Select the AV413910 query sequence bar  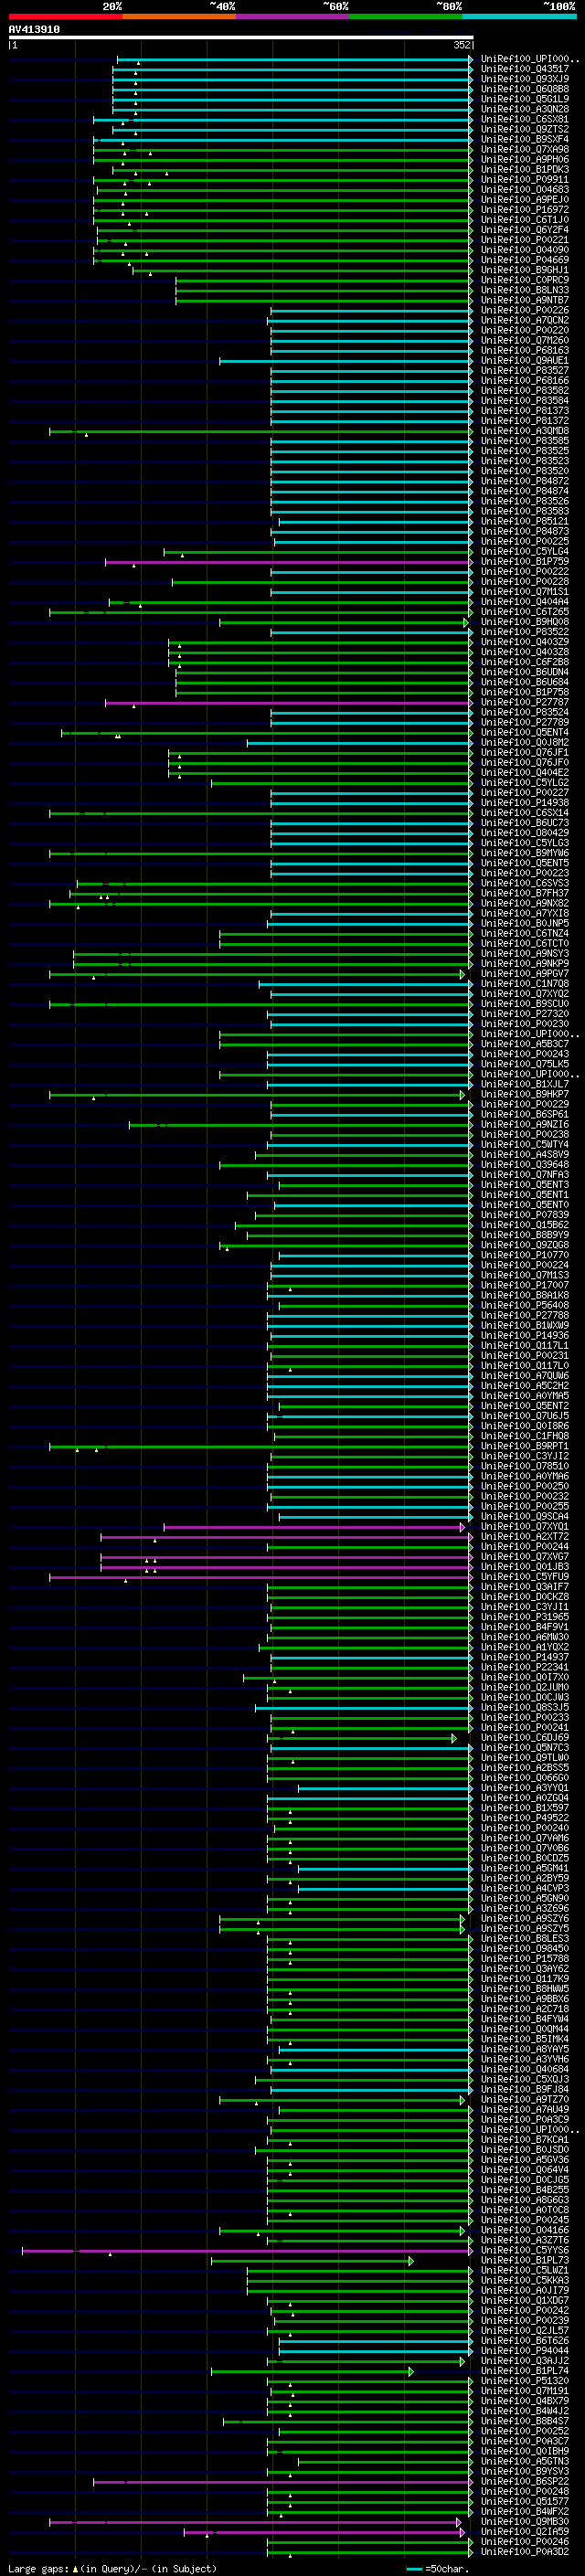pos(241,38)
